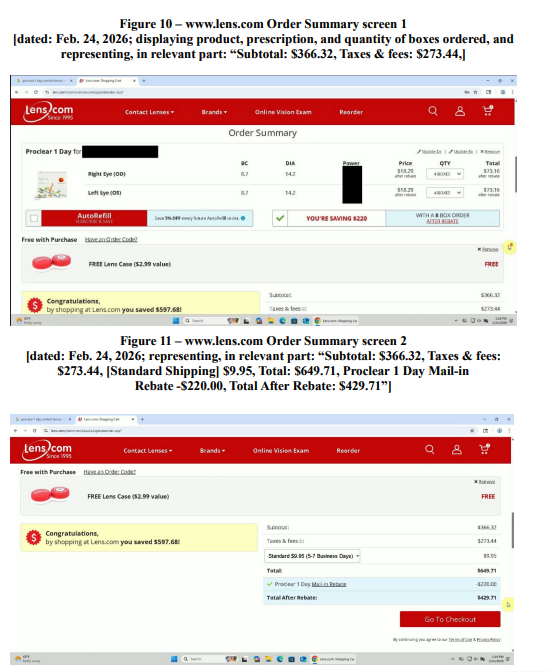Expand Brands menu in Figure 10
This screenshot has width=549, height=672.
click(x=214, y=112)
